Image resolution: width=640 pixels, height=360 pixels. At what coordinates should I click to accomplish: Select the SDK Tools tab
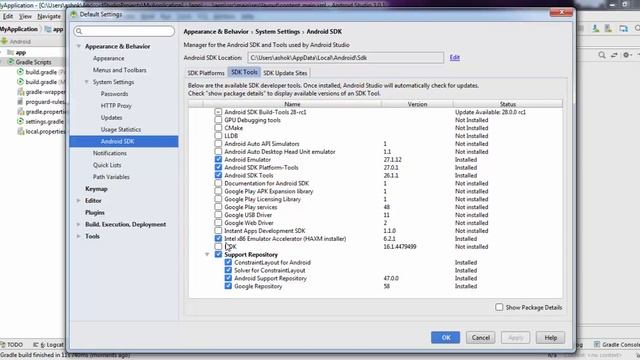tap(244, 72)
